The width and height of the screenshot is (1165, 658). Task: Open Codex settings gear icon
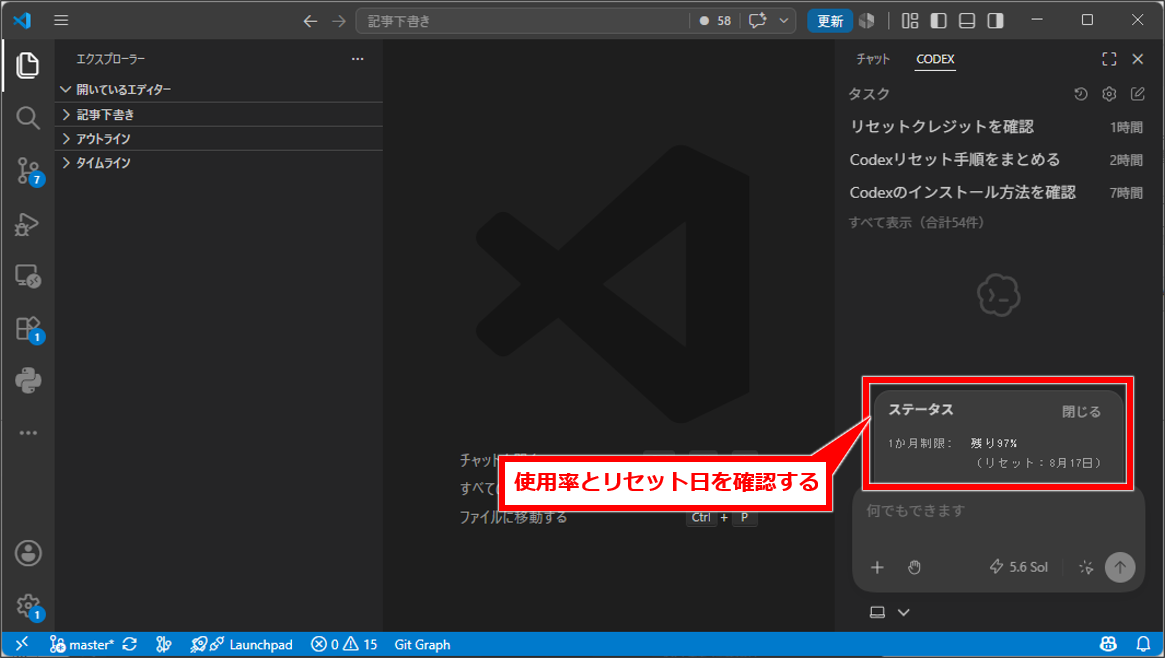1109,94
